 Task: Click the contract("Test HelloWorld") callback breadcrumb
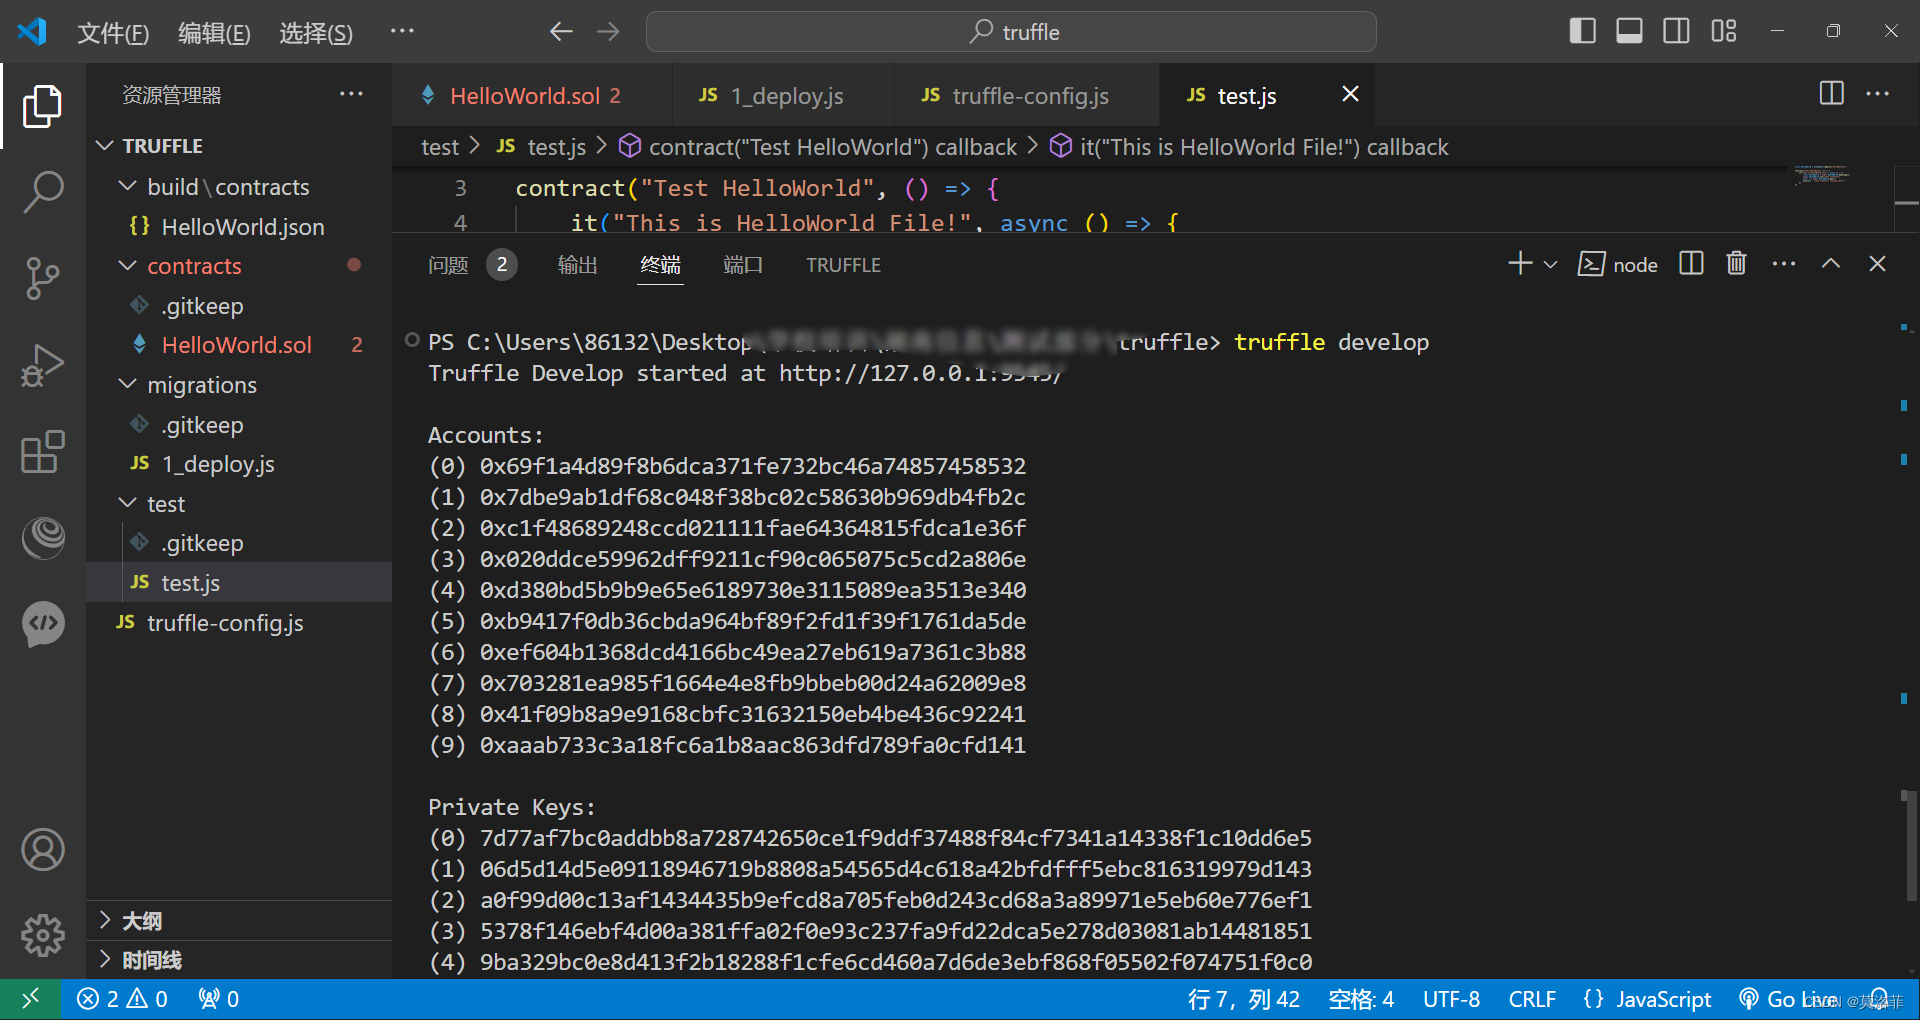[x=818, y=147]
